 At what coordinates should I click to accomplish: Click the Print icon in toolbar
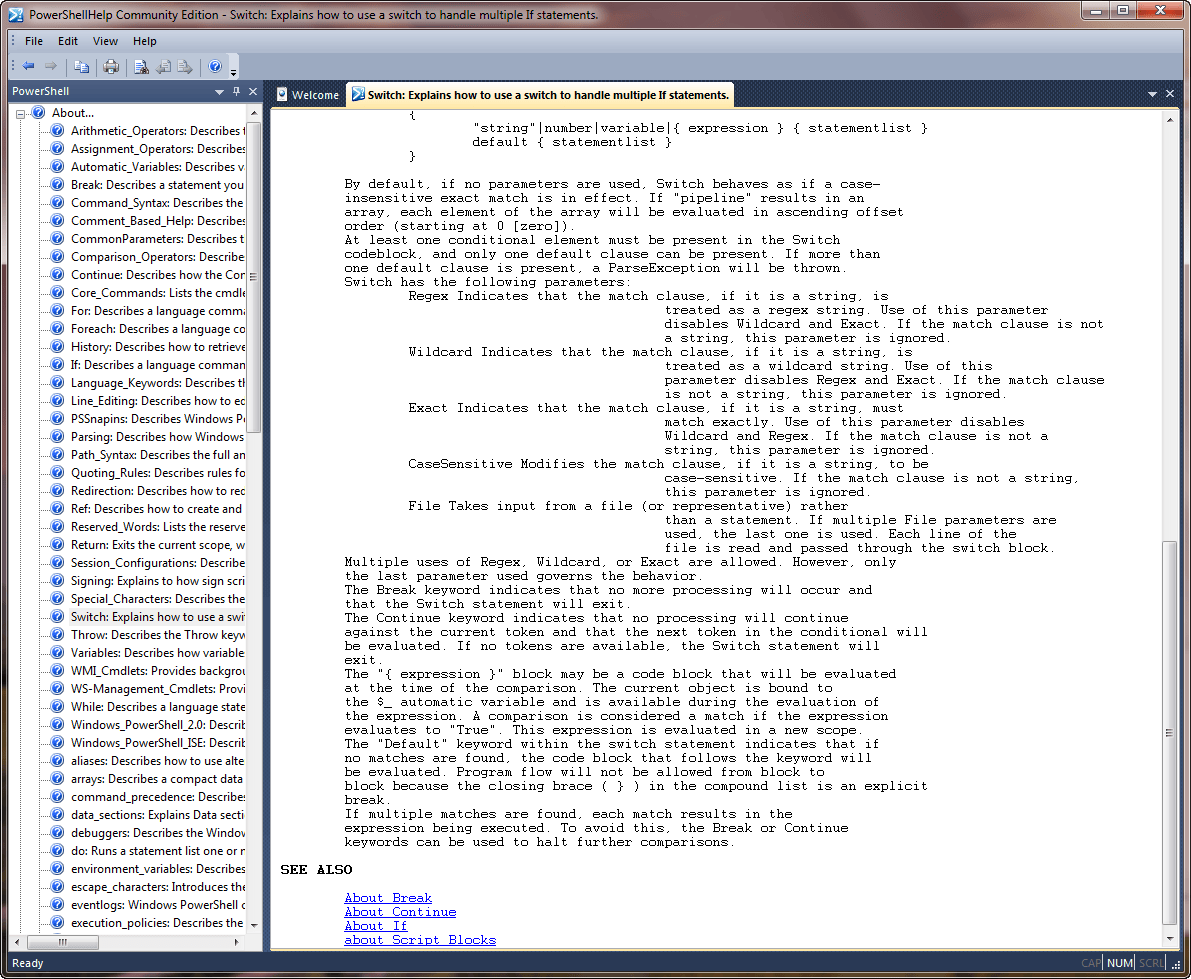[111, 67]
